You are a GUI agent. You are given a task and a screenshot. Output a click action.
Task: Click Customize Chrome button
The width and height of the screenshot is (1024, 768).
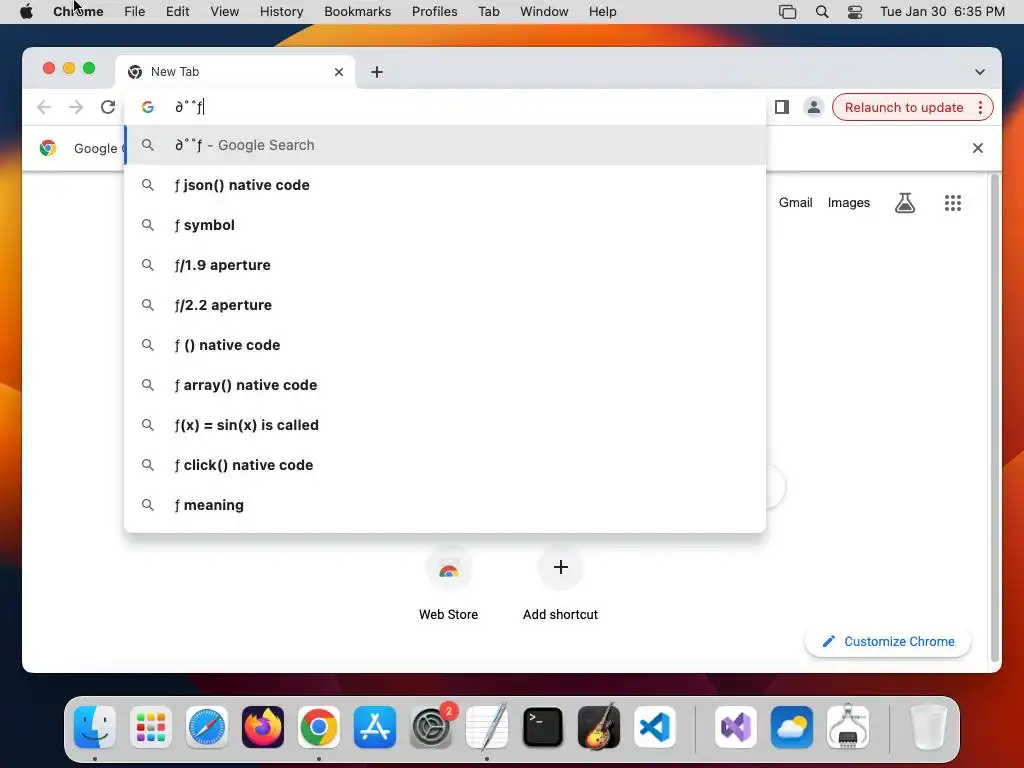coord(888,641)
